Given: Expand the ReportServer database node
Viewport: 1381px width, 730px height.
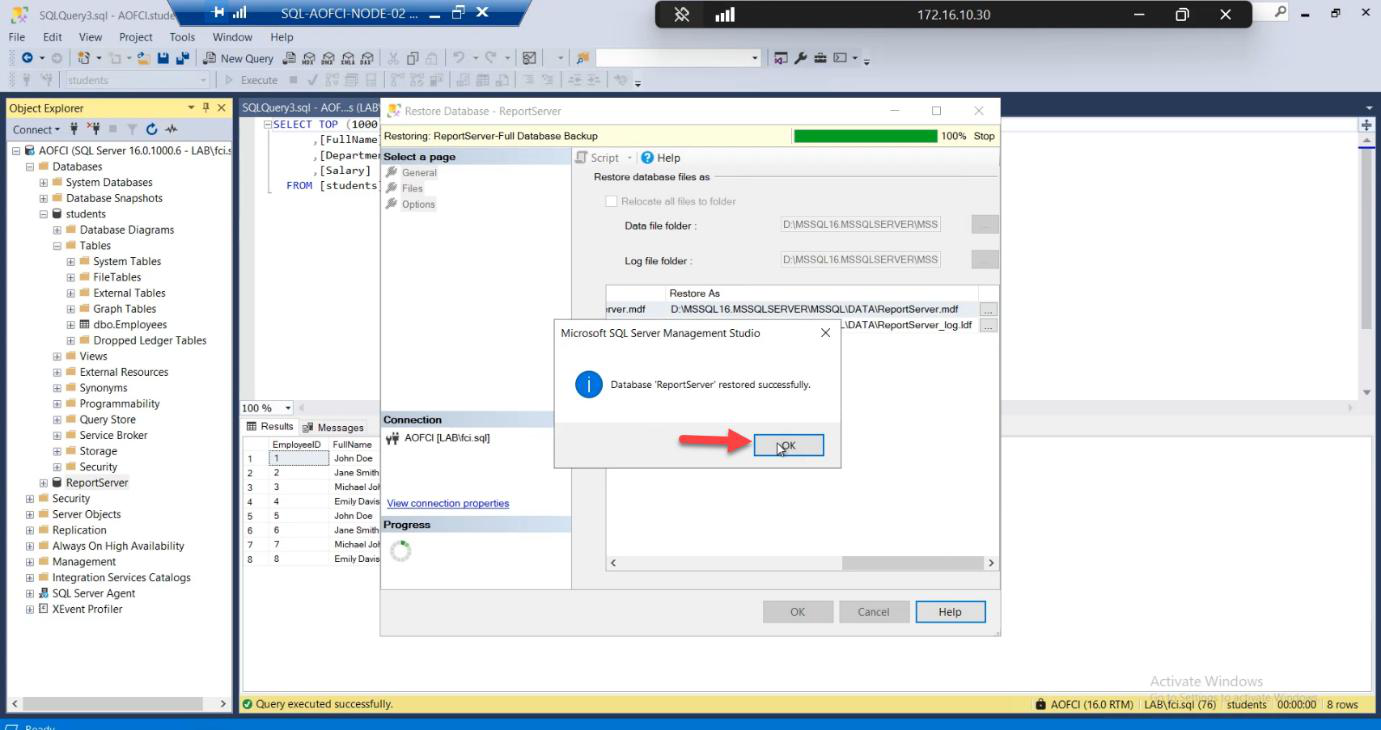Looking at the screenshot, I should 44,483.
